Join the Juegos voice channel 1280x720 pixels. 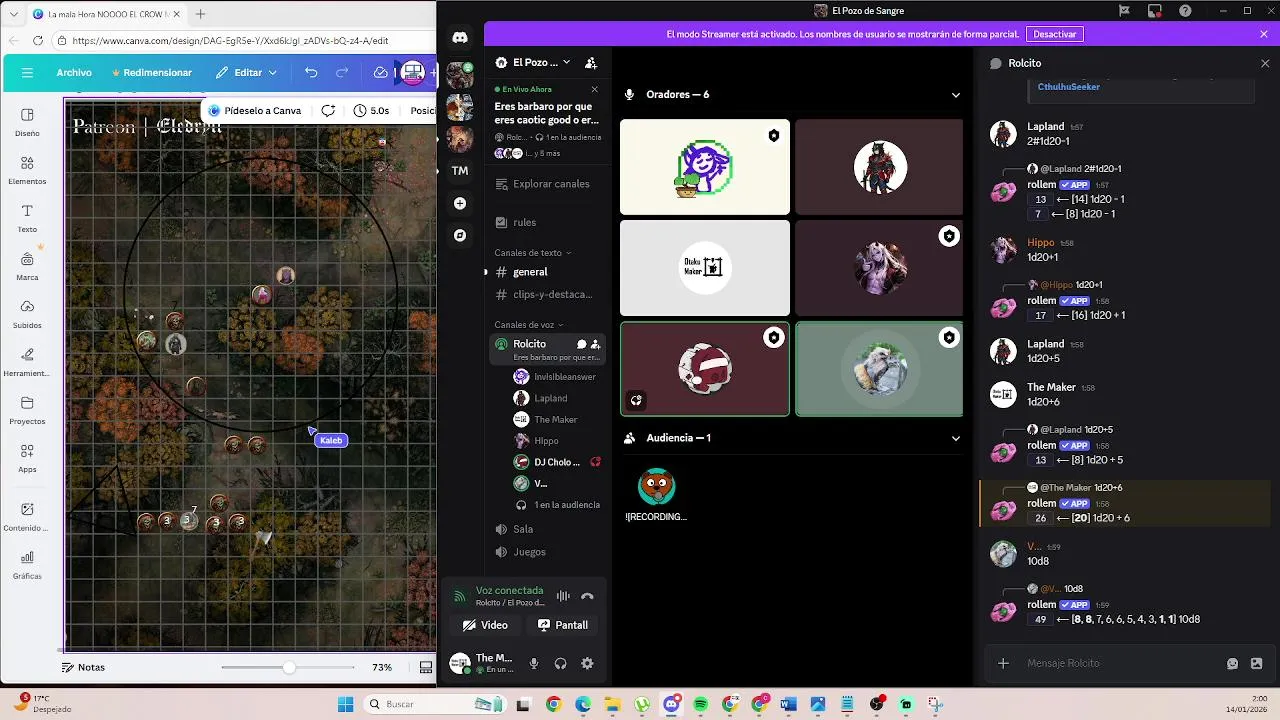pos(548,552)
